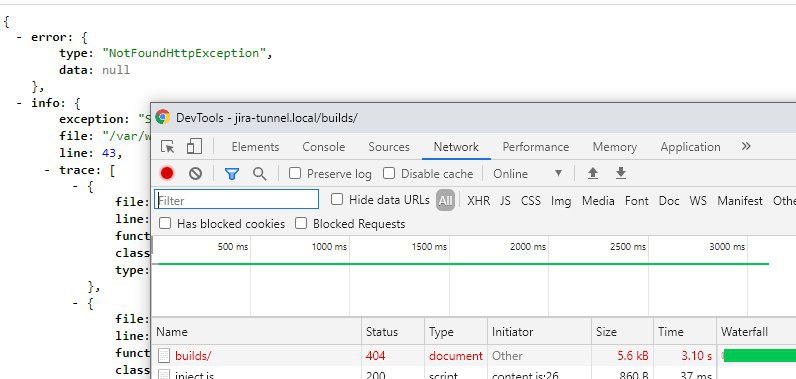Open the Performance tab
The image size is (796, 379).
536,147
